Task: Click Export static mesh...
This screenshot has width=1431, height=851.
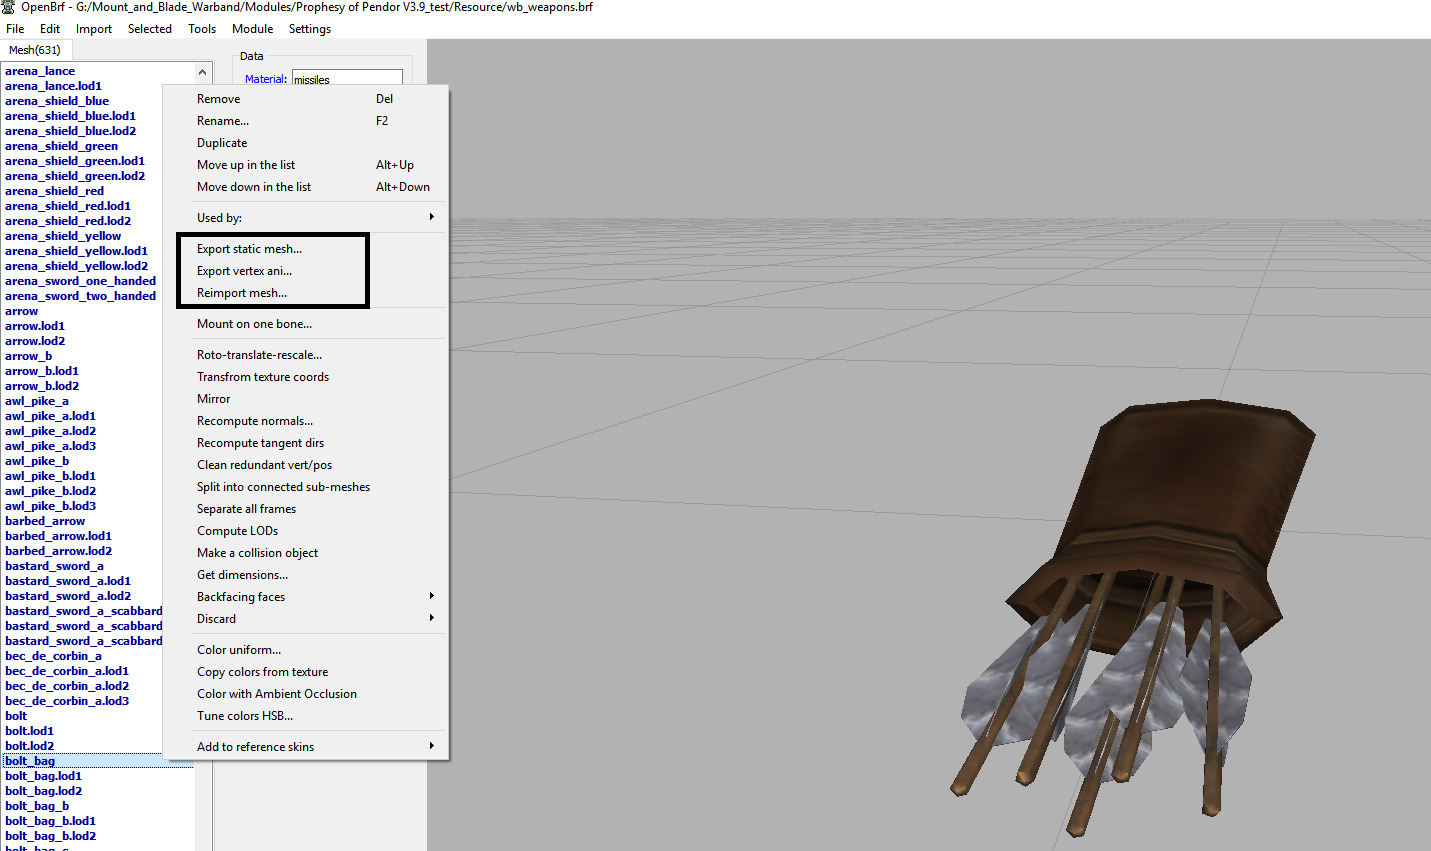Action: click(x=249, y=249)
